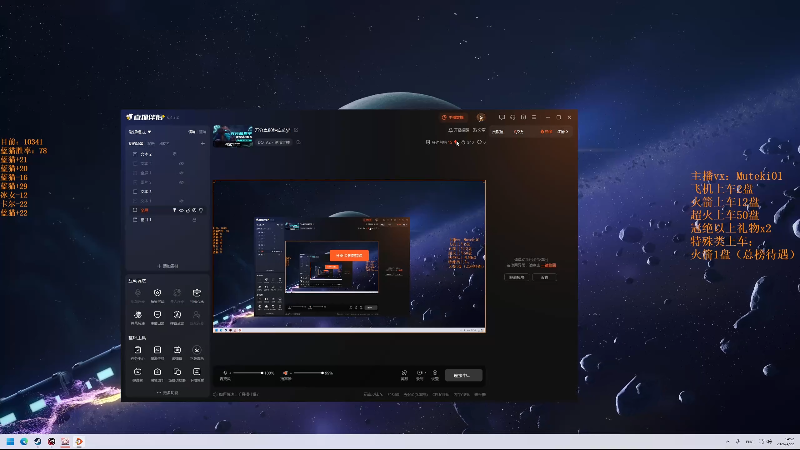Image resolution: width=800 pixels, height=450 pixels.
Task: Select the third tab above the source list
Action: point(164,144)
